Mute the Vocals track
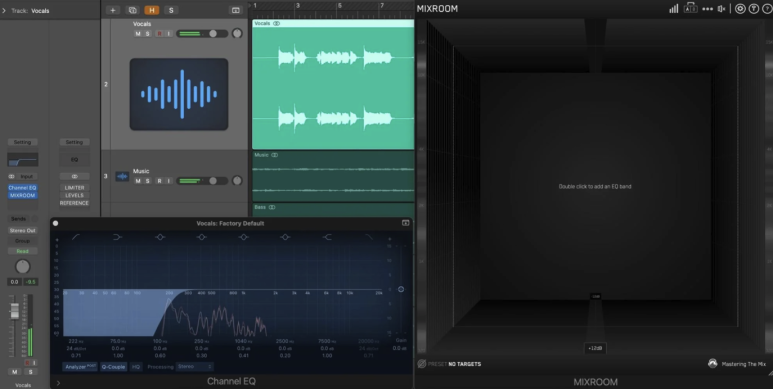The height and width of the screenshot is (389, 773). pos(138,34)
